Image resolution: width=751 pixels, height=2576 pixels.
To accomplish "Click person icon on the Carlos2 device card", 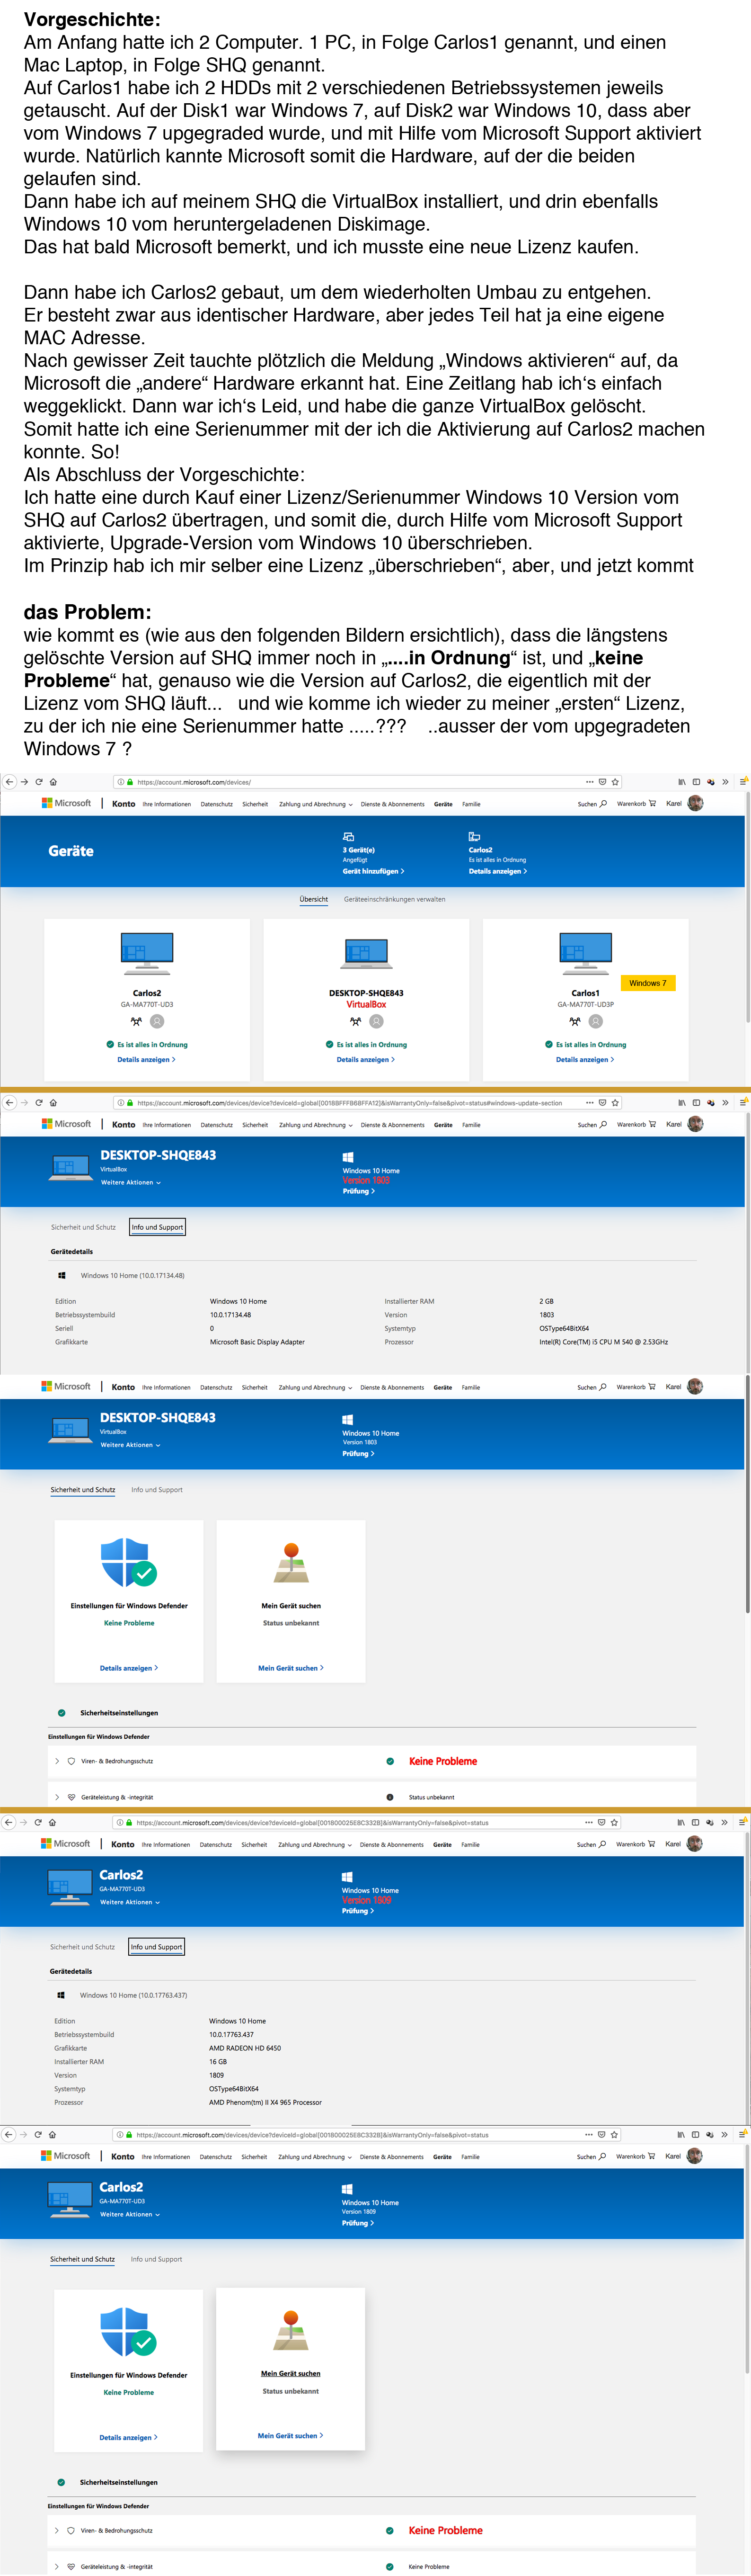I will [x=157, y=1021].
